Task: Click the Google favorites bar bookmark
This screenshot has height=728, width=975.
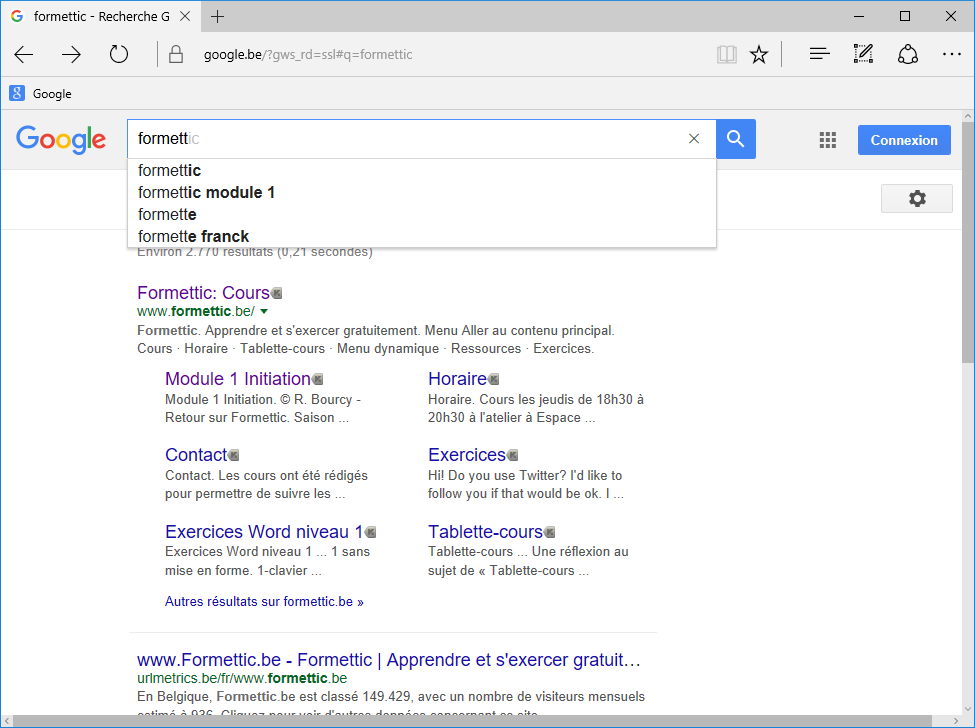Action: click(40, 94)
